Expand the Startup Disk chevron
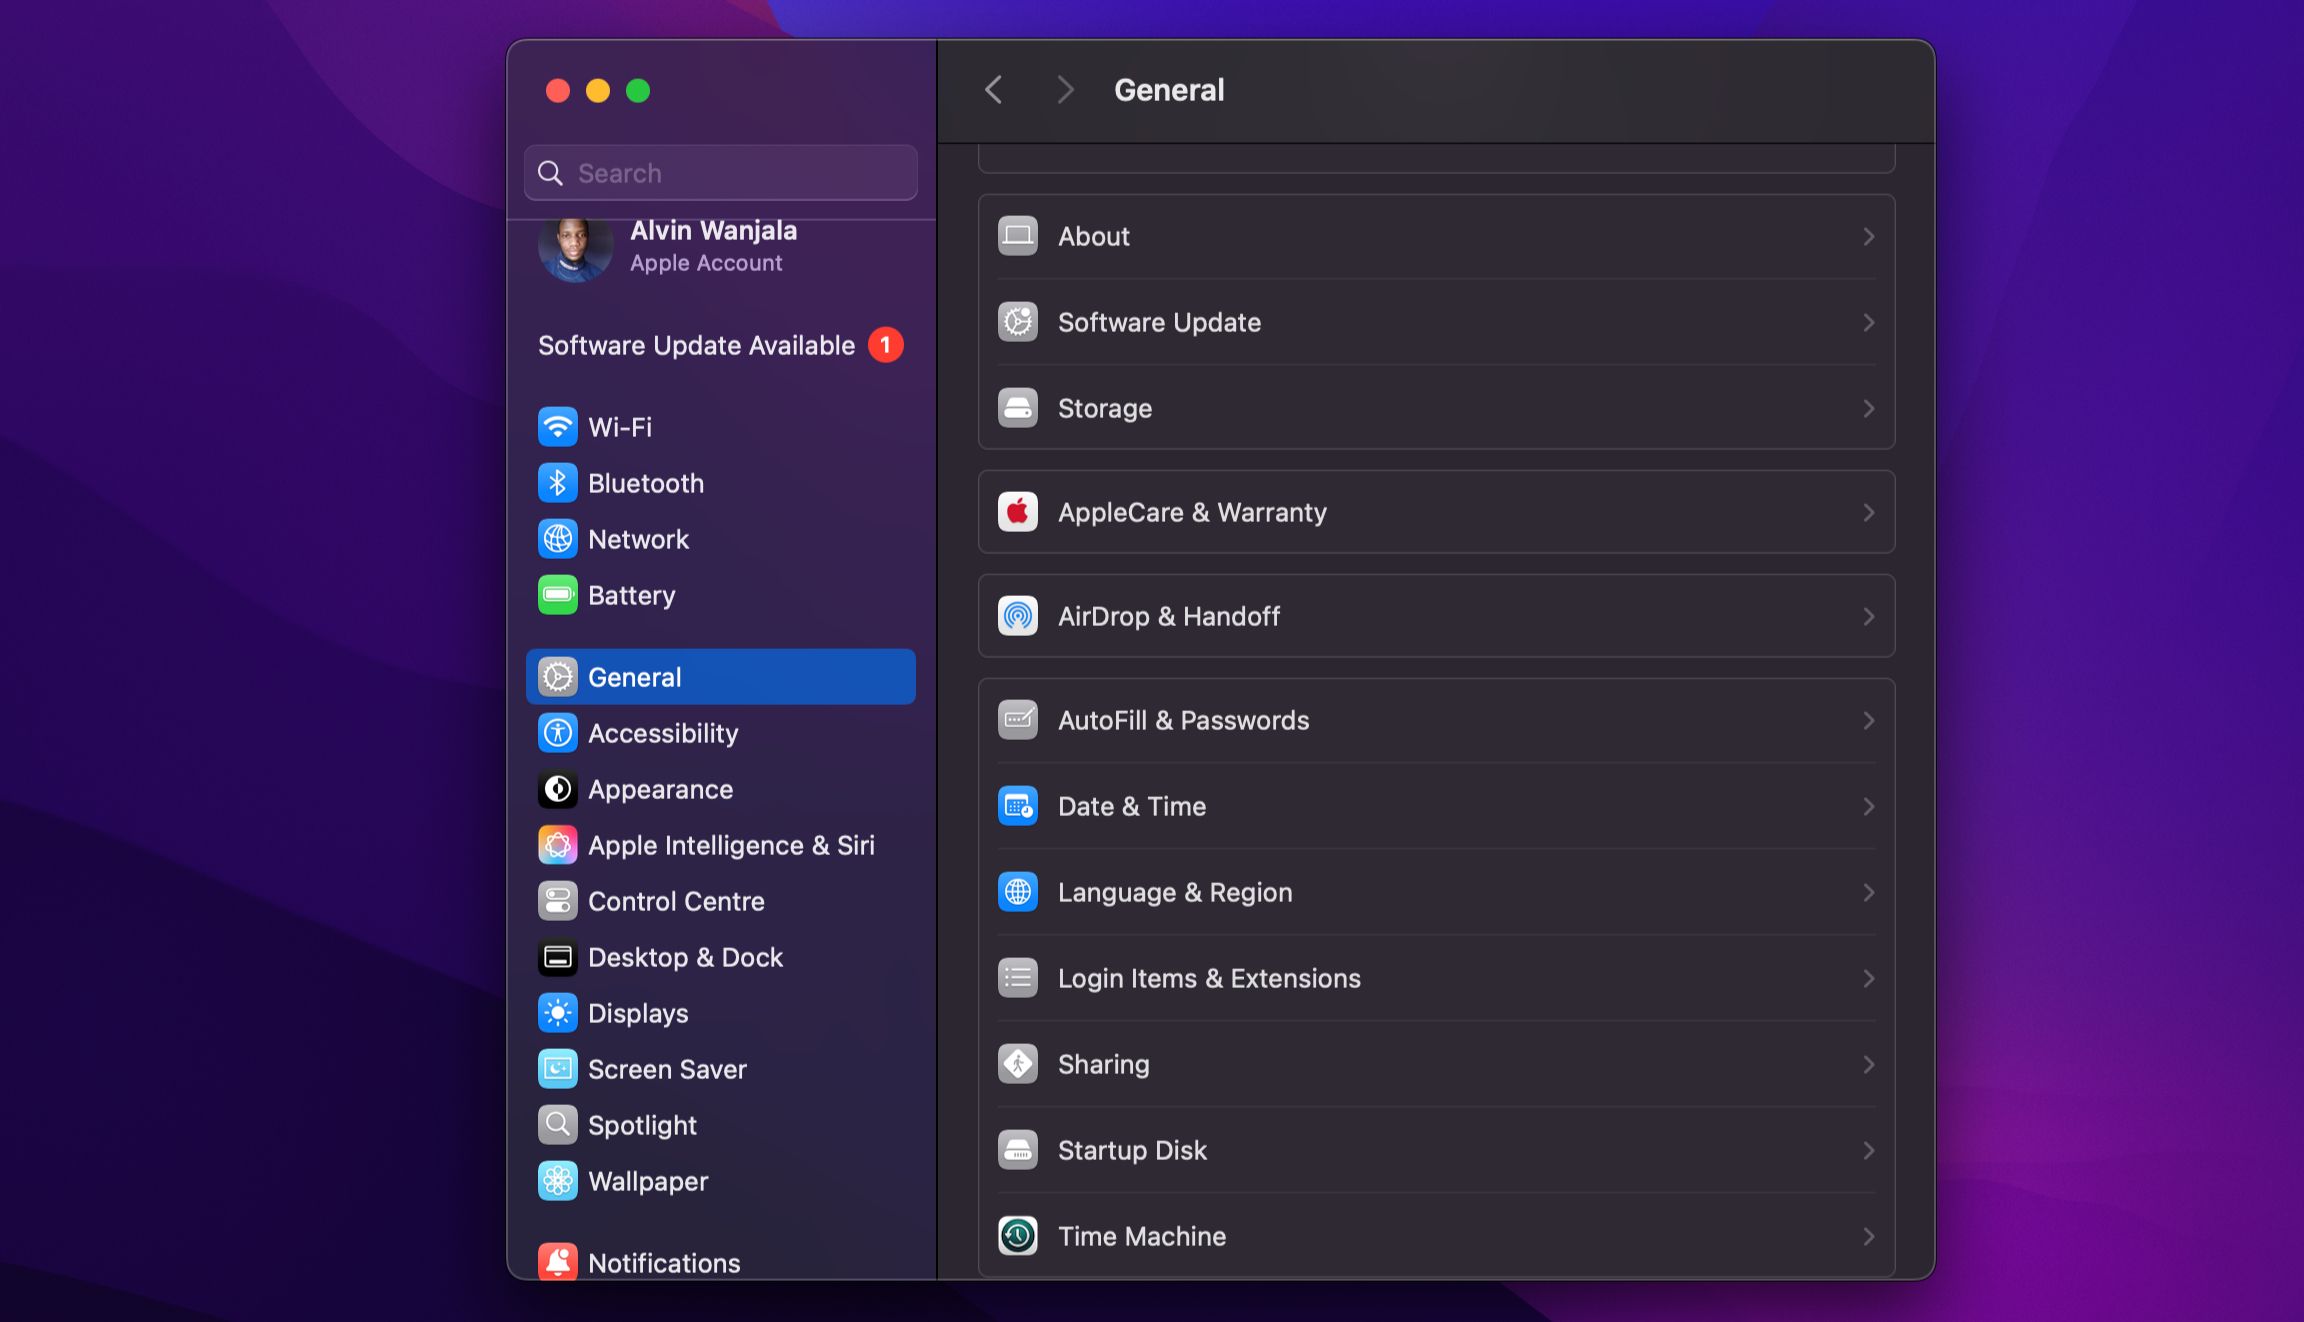 1868,1151
